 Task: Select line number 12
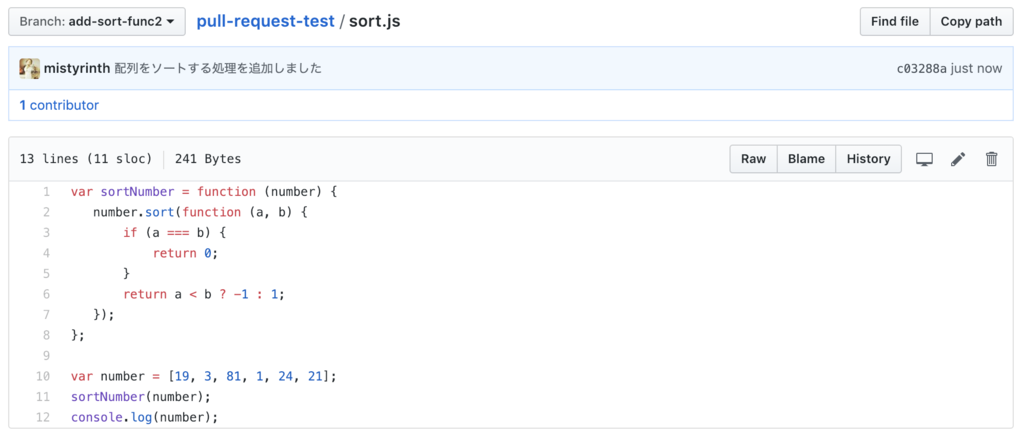click(43, 417)
